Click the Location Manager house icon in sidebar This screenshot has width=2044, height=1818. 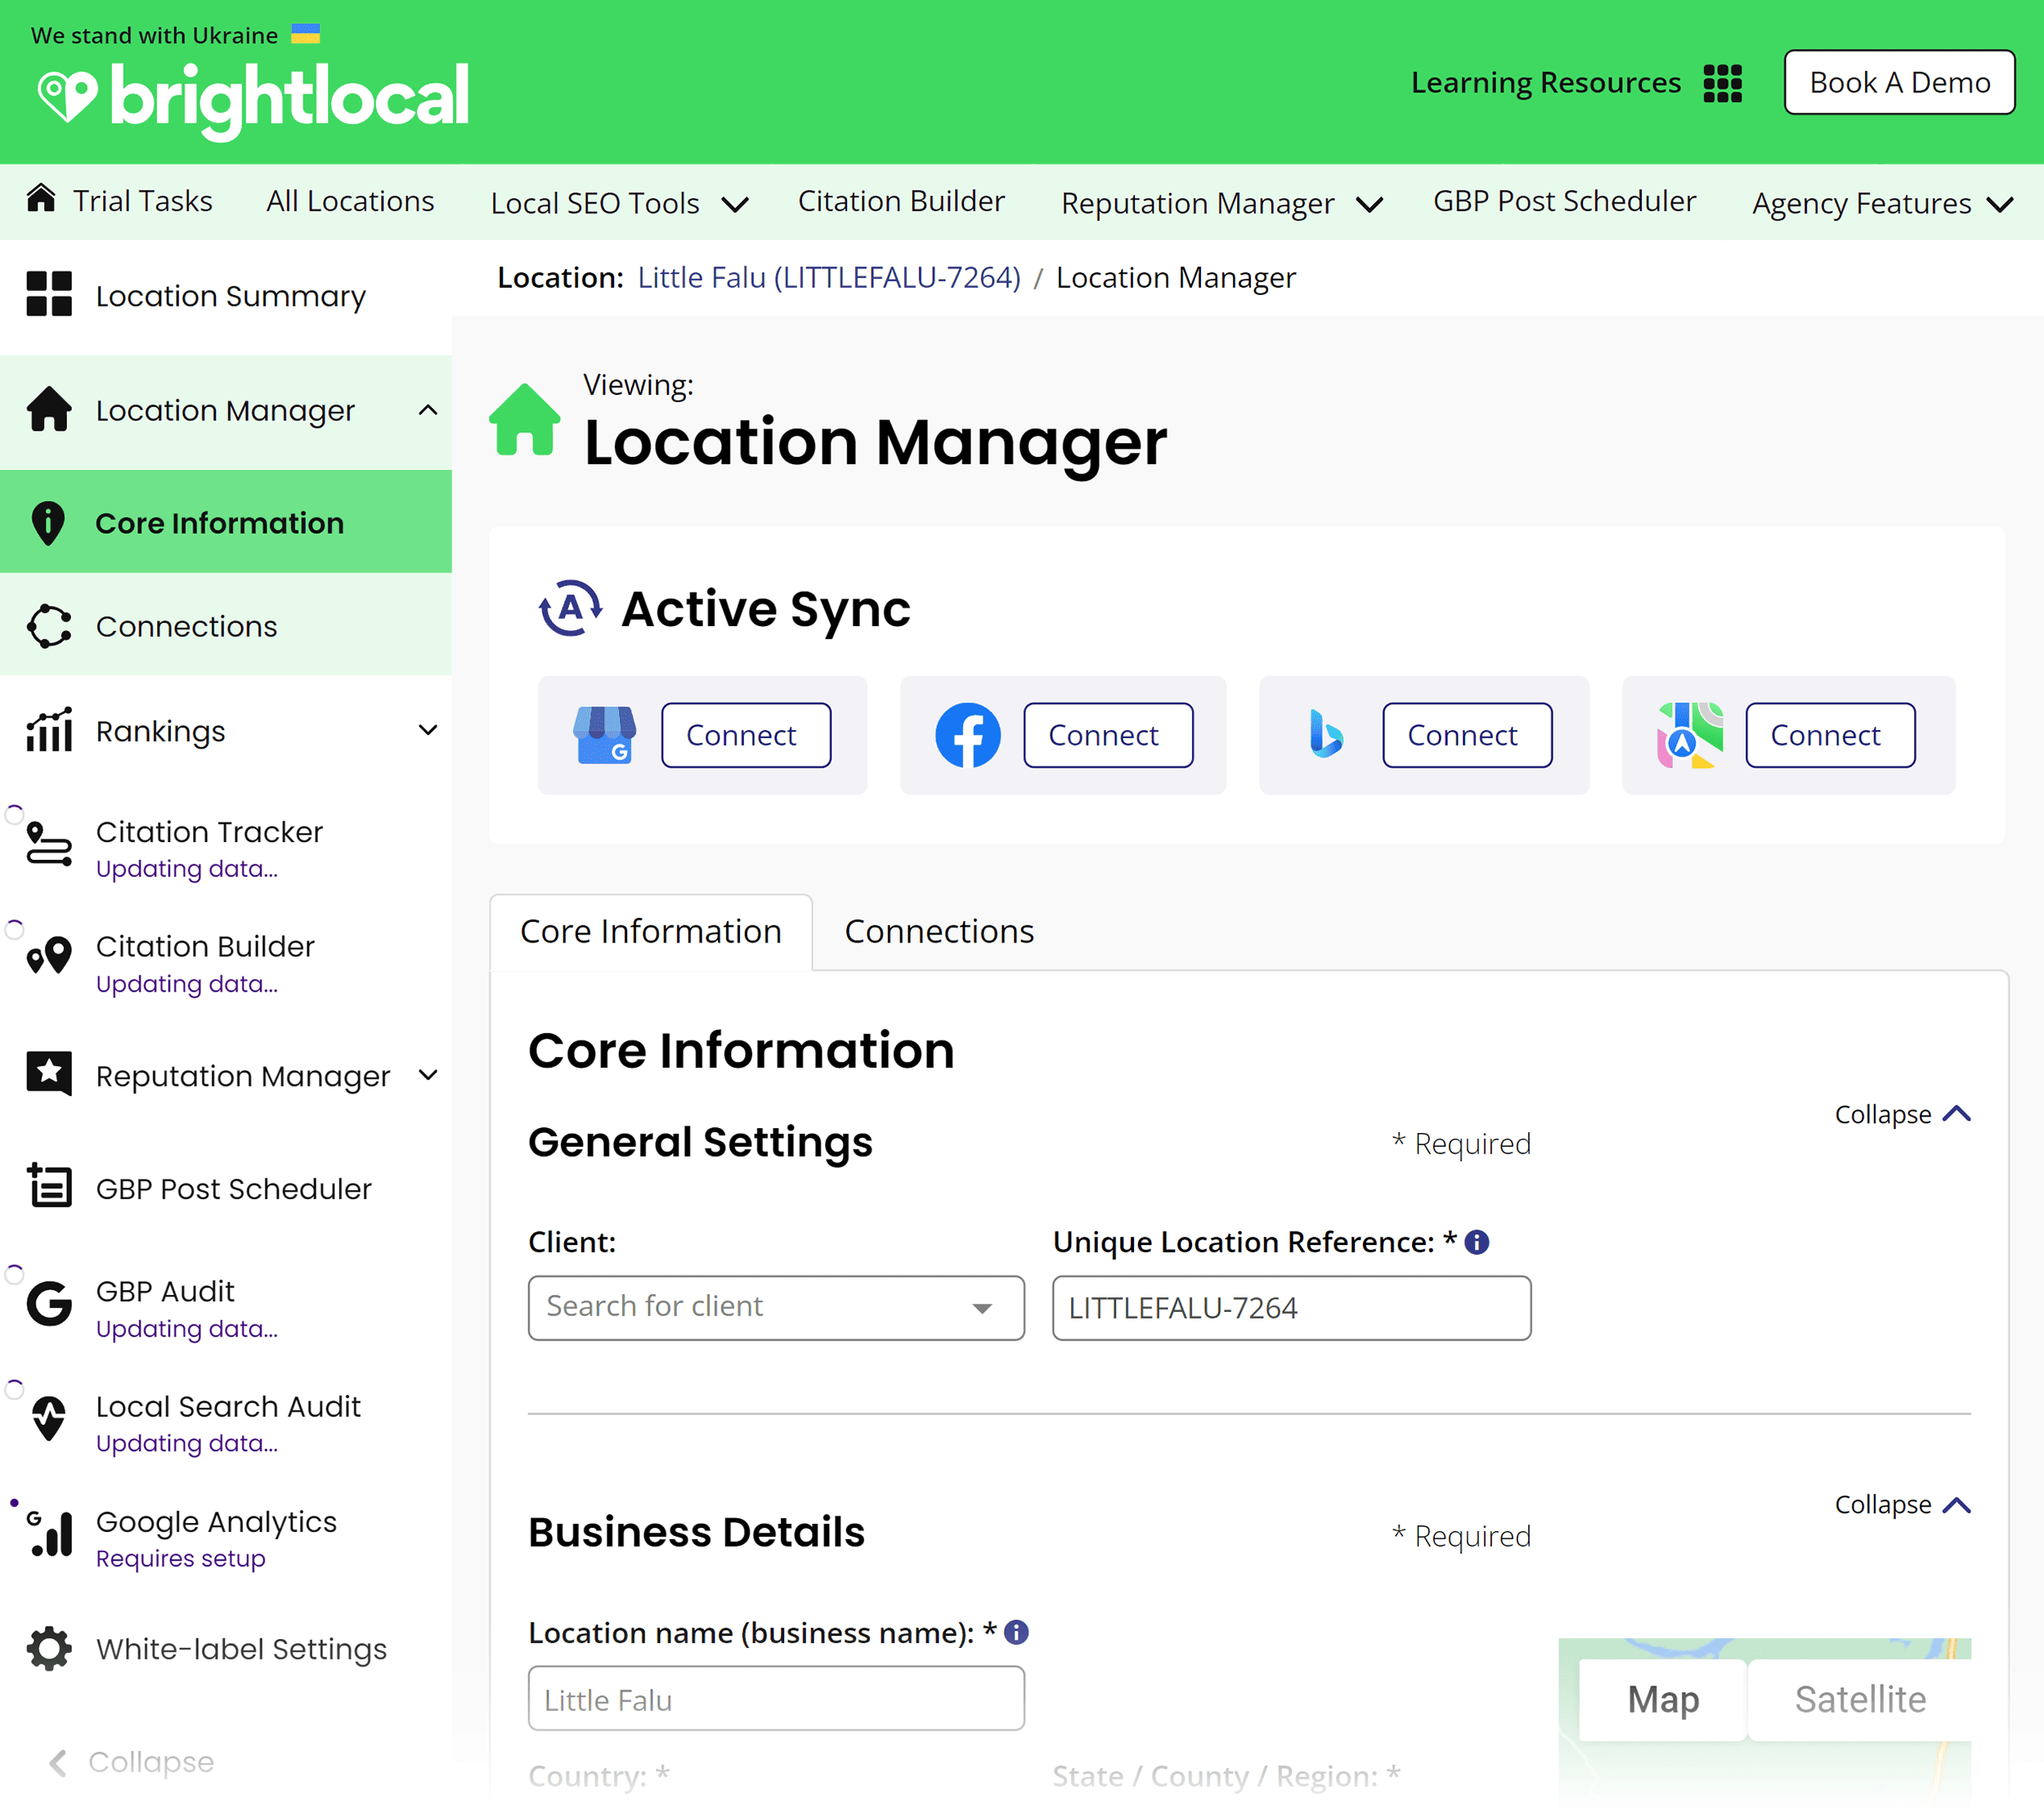pyautogui.click(x=49, y=409)
